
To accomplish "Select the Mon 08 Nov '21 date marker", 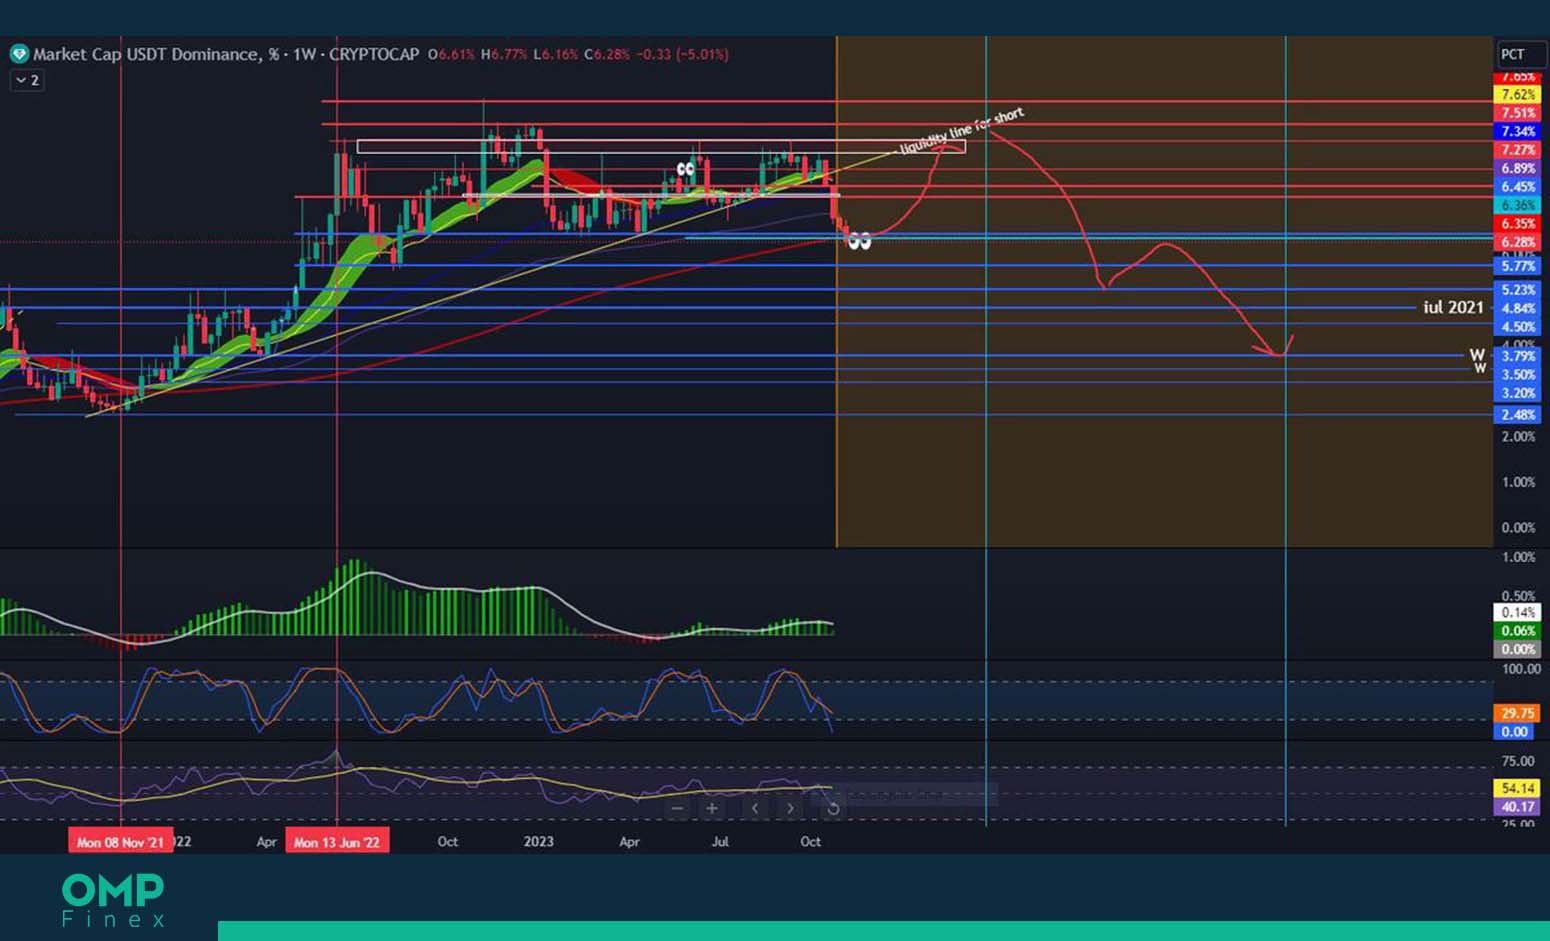I will 120,841.
